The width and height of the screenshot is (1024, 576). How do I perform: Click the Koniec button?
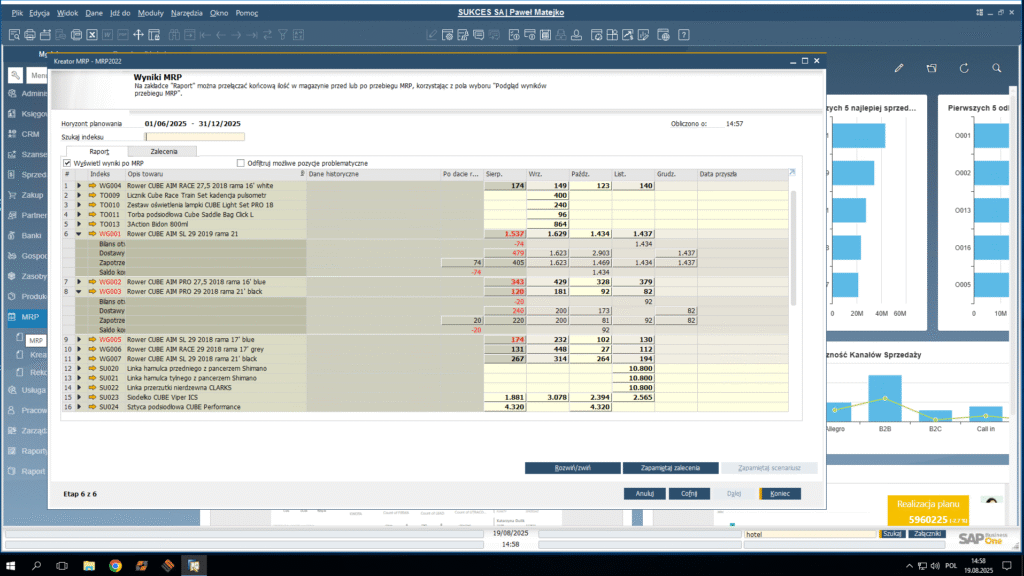[x=780, y=494]
